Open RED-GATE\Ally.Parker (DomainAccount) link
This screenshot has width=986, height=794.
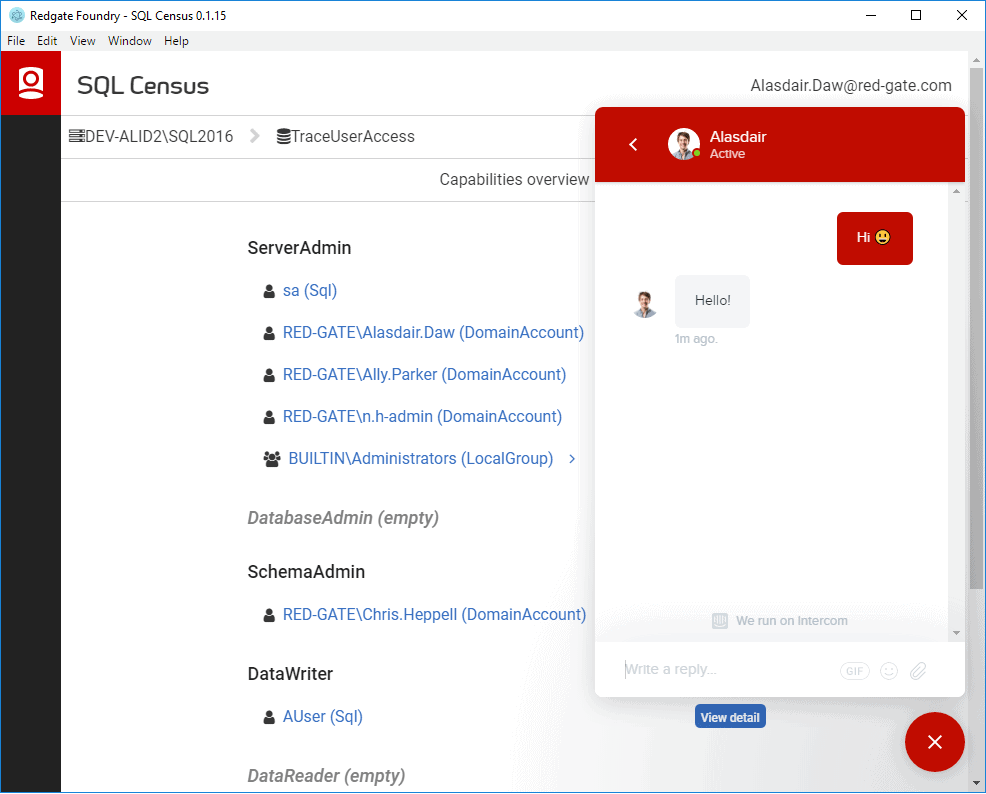[x=424, y=375]
